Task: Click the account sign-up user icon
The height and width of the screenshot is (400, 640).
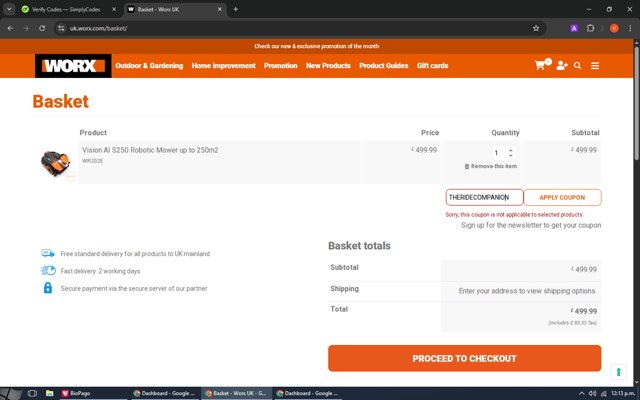Action: click(x=562, y=65)
